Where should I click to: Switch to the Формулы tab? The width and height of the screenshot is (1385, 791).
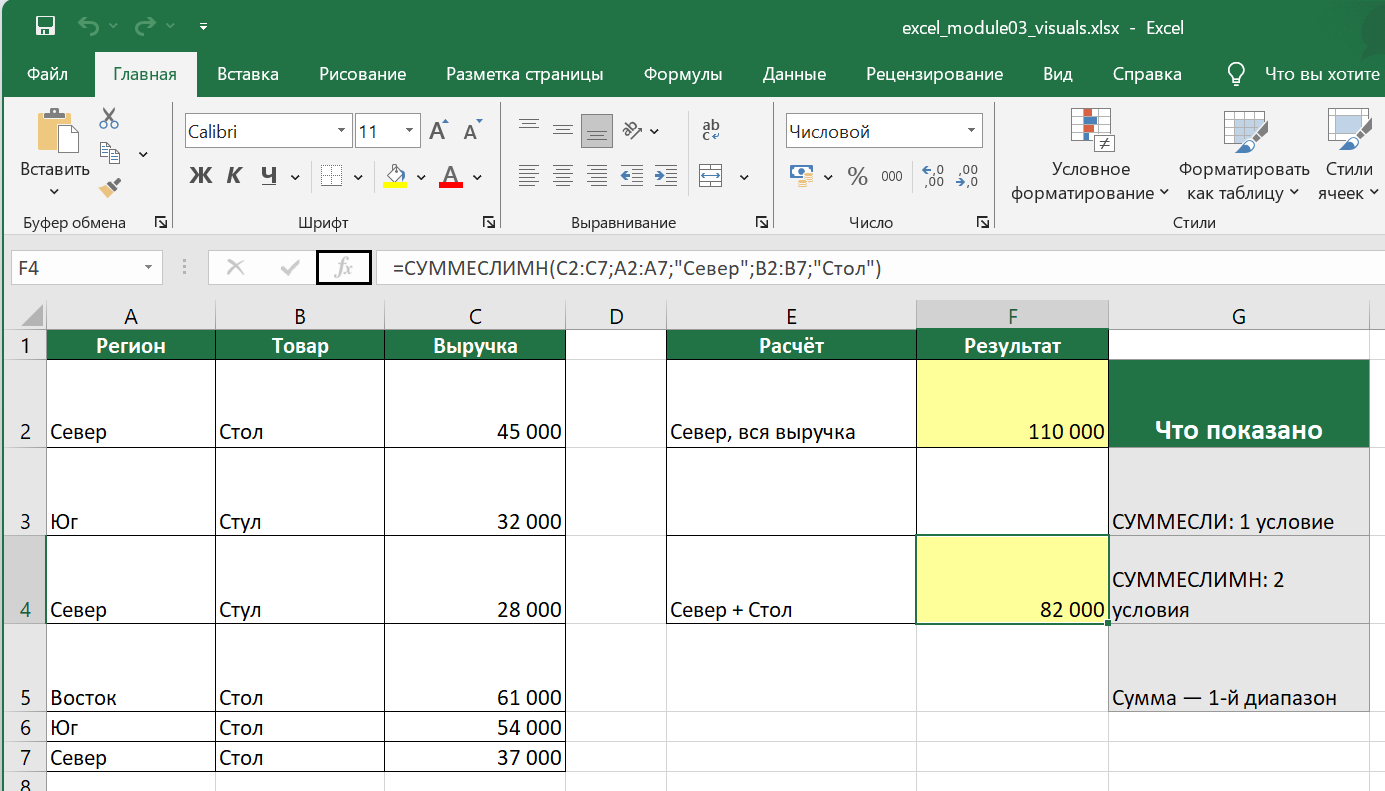[683, 74]
